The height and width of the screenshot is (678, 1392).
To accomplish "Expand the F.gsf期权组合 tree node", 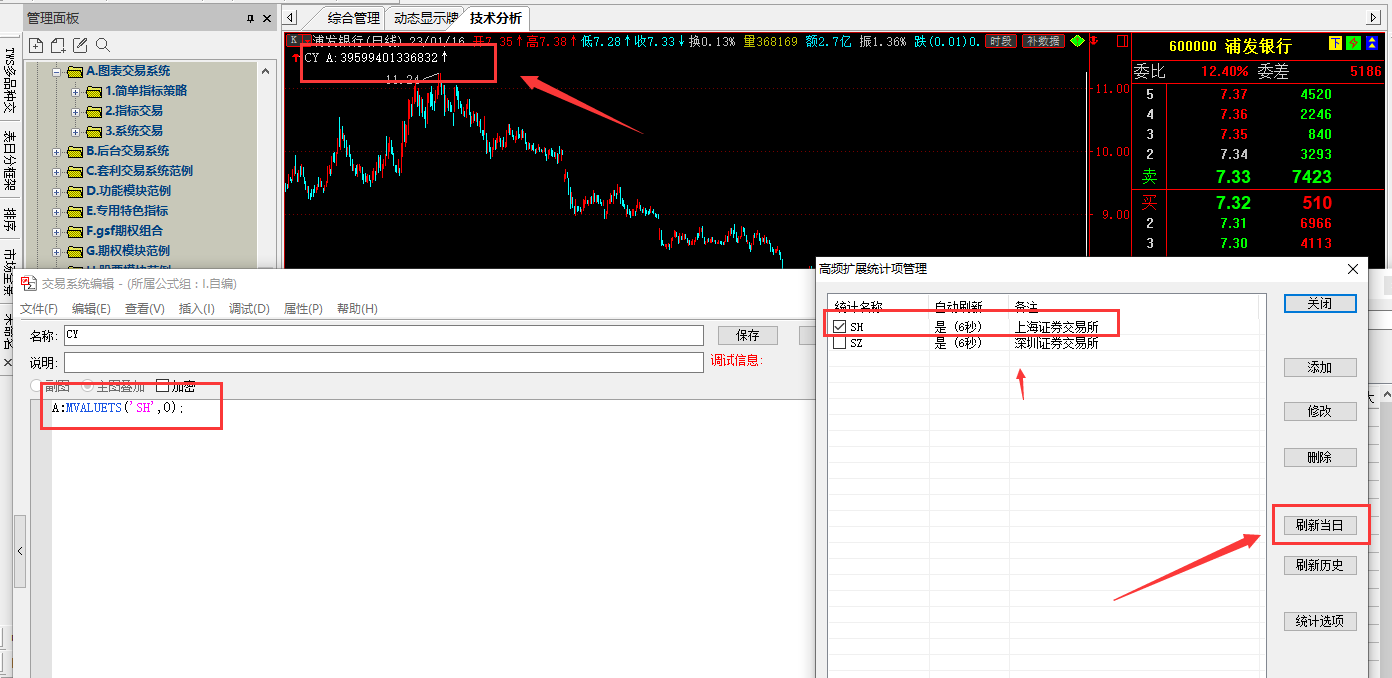I will (57, 231).
